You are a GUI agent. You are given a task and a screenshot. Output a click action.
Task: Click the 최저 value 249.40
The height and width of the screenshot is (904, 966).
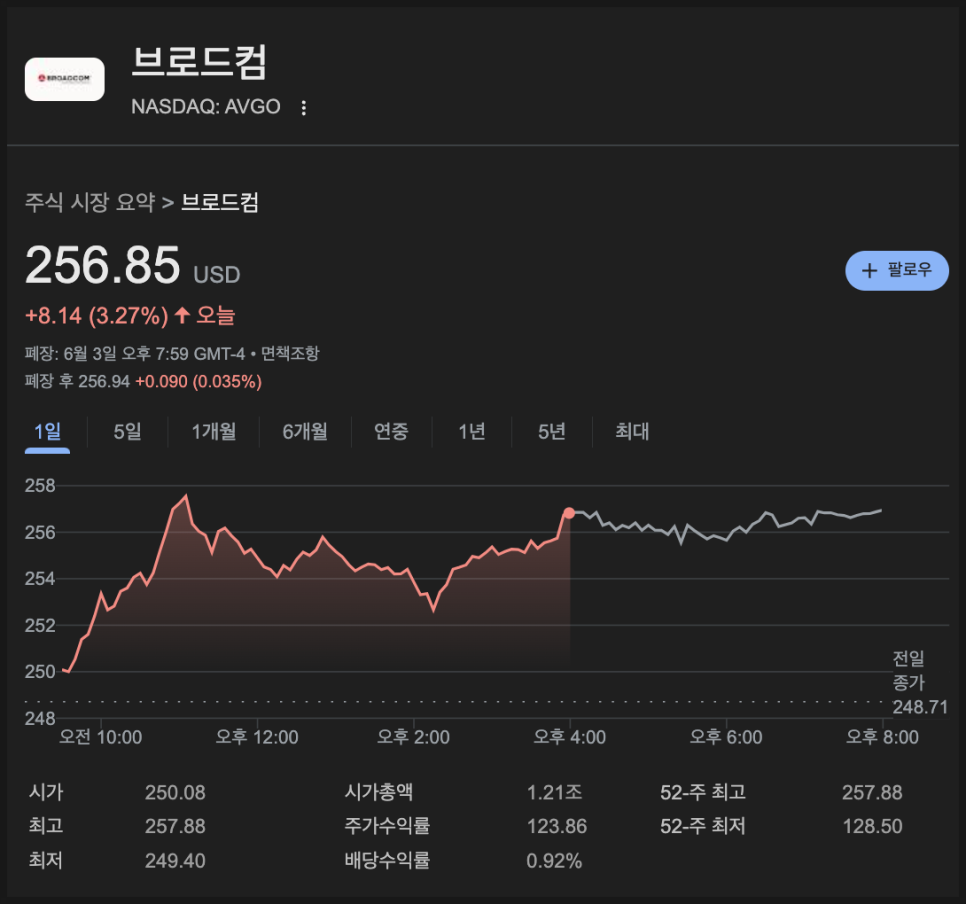coord(175,861)
